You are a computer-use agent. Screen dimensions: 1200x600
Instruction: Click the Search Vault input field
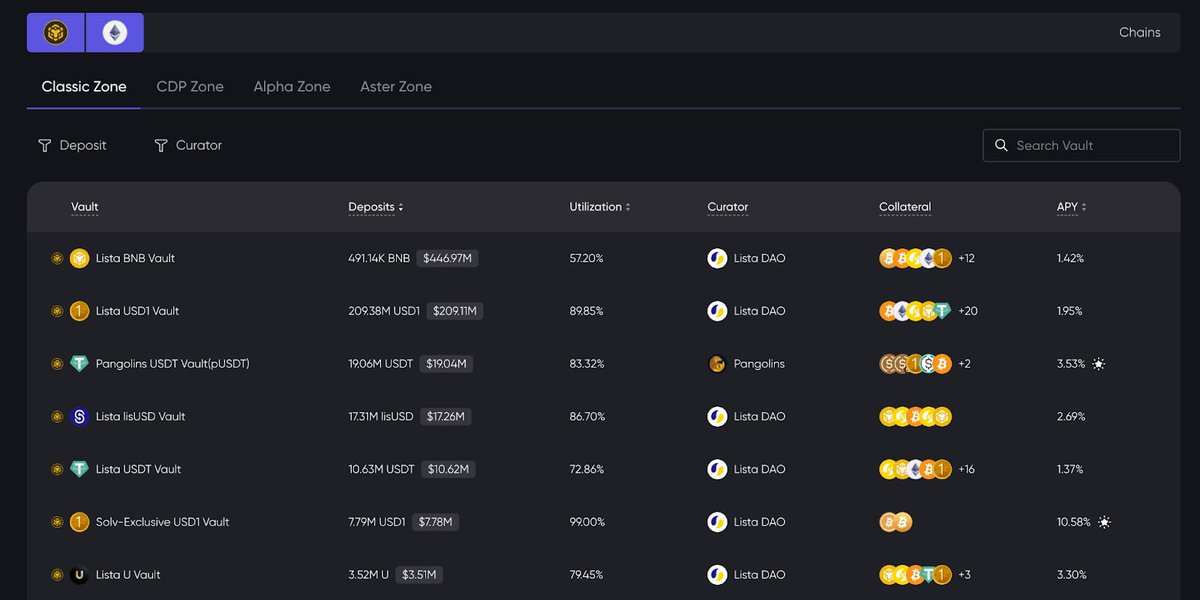[1092, 145]
